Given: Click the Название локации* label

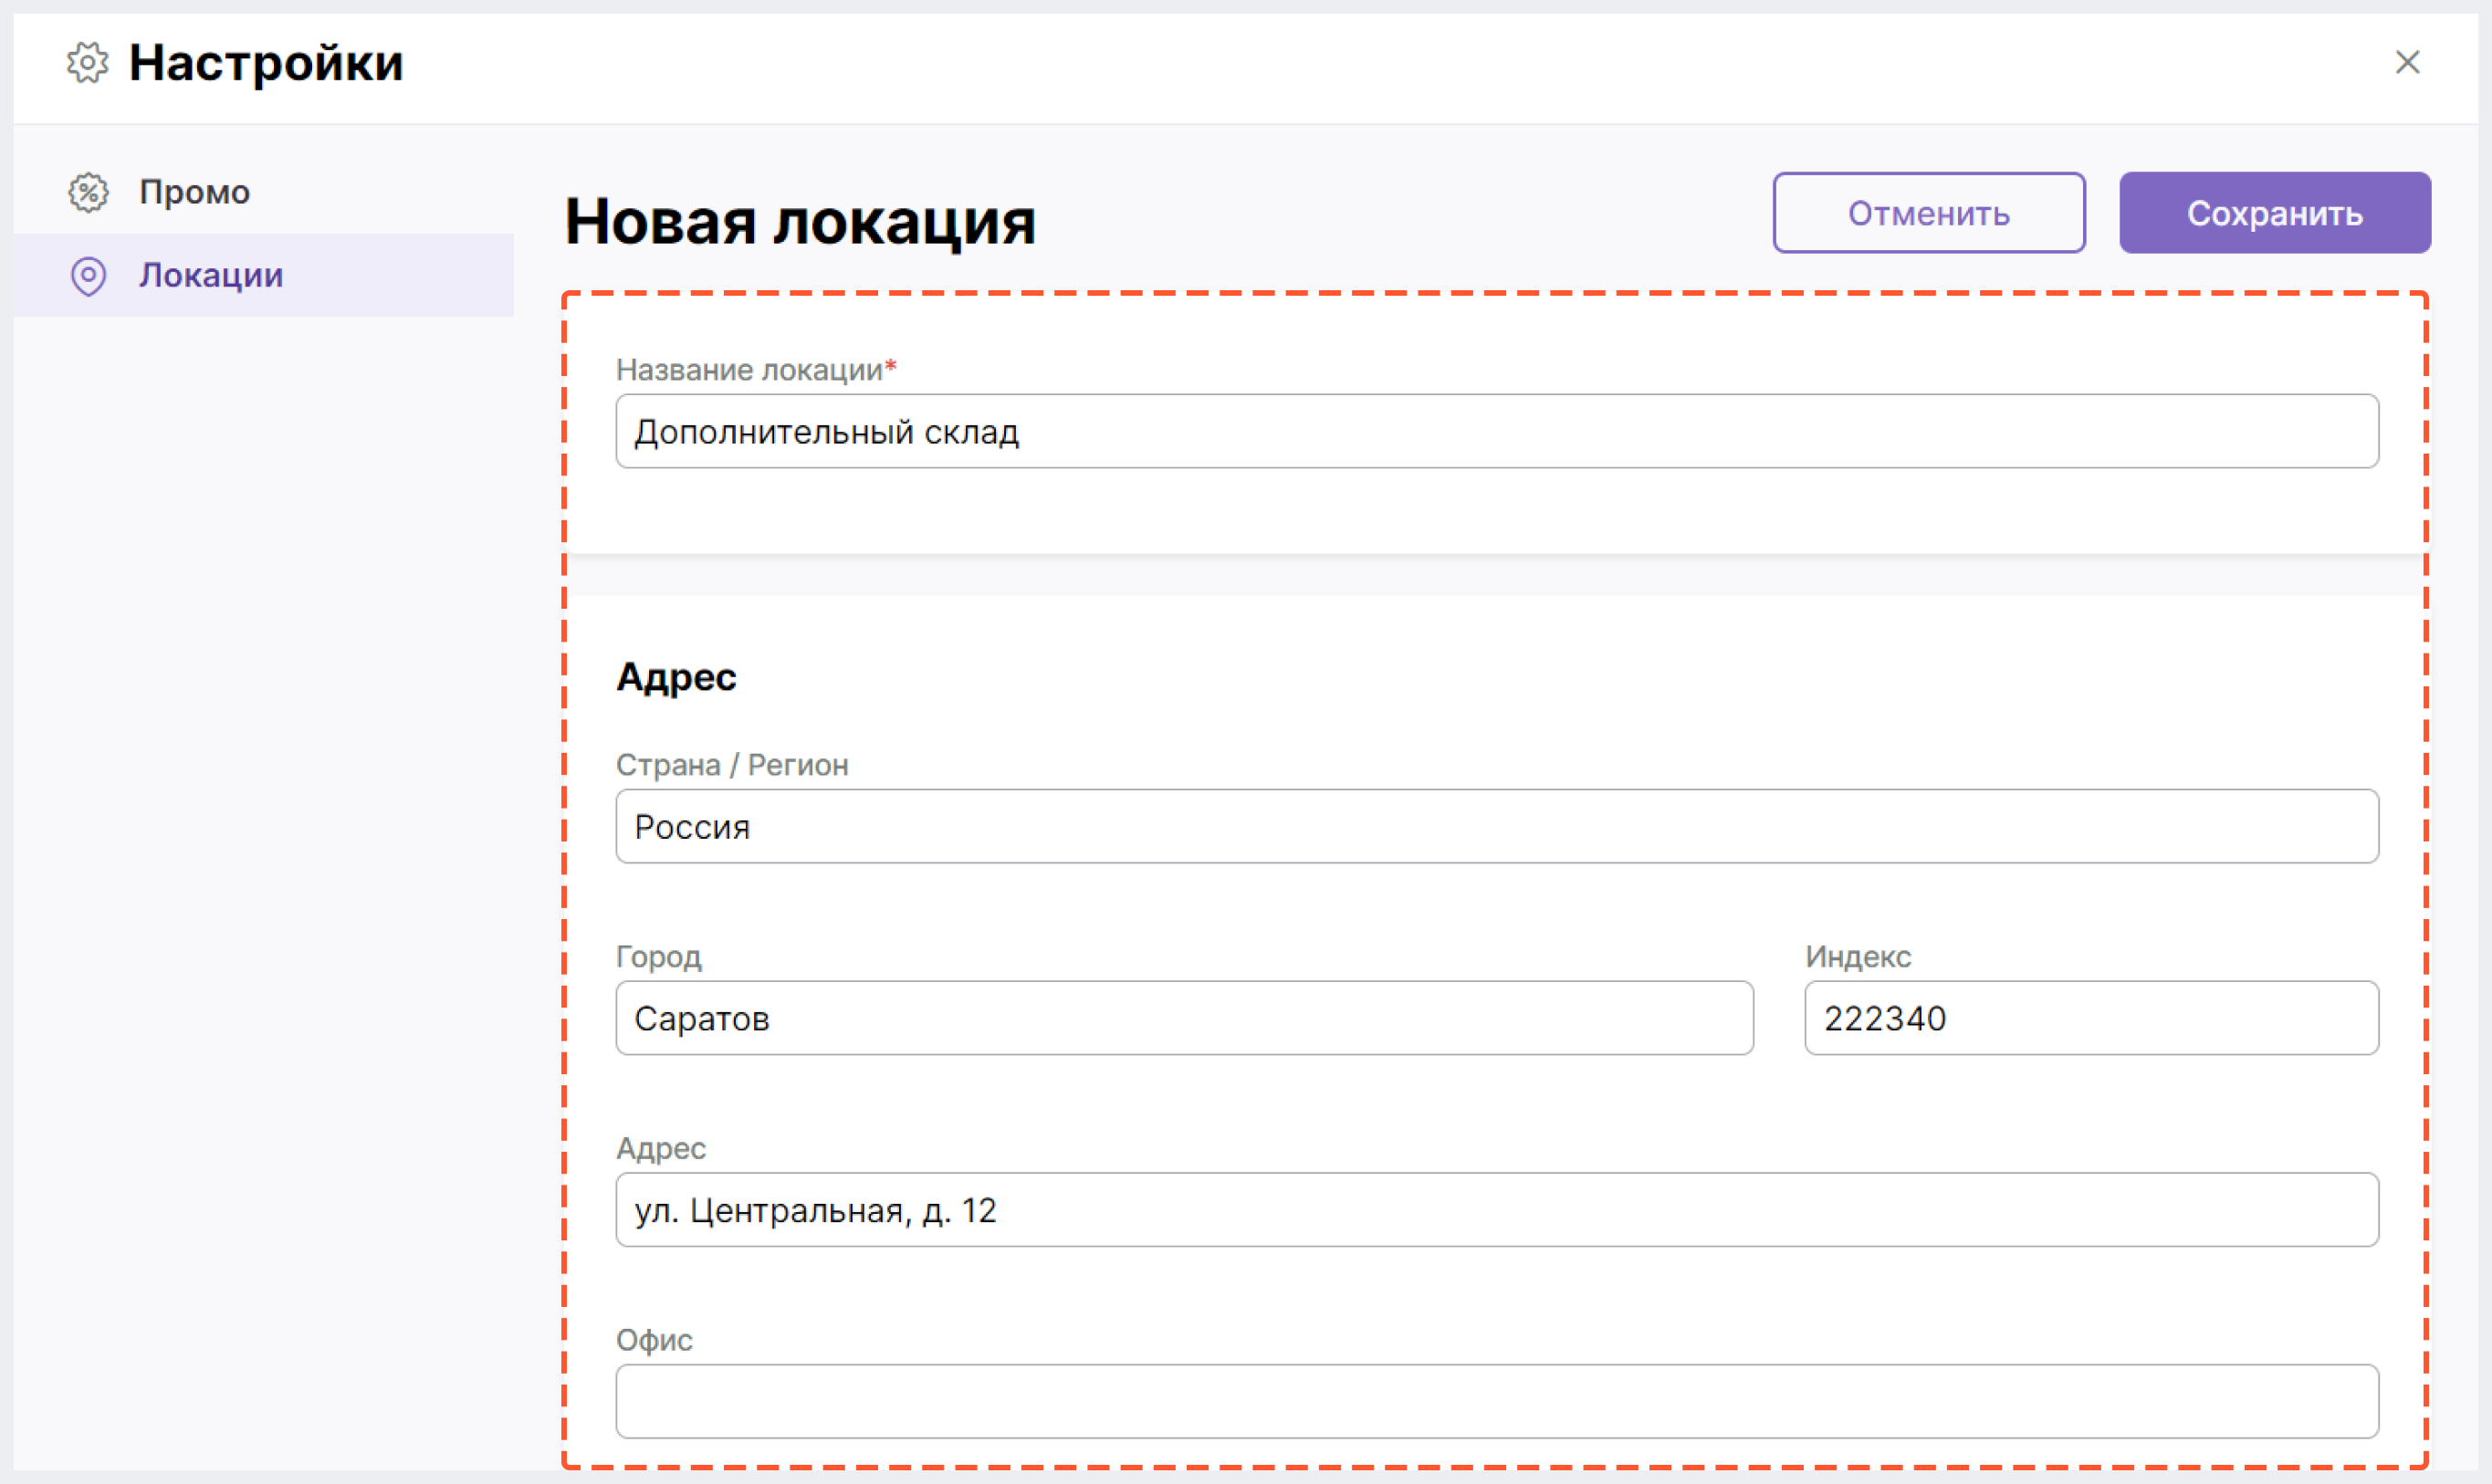Looking at the screenshot, I should (756, 370).
